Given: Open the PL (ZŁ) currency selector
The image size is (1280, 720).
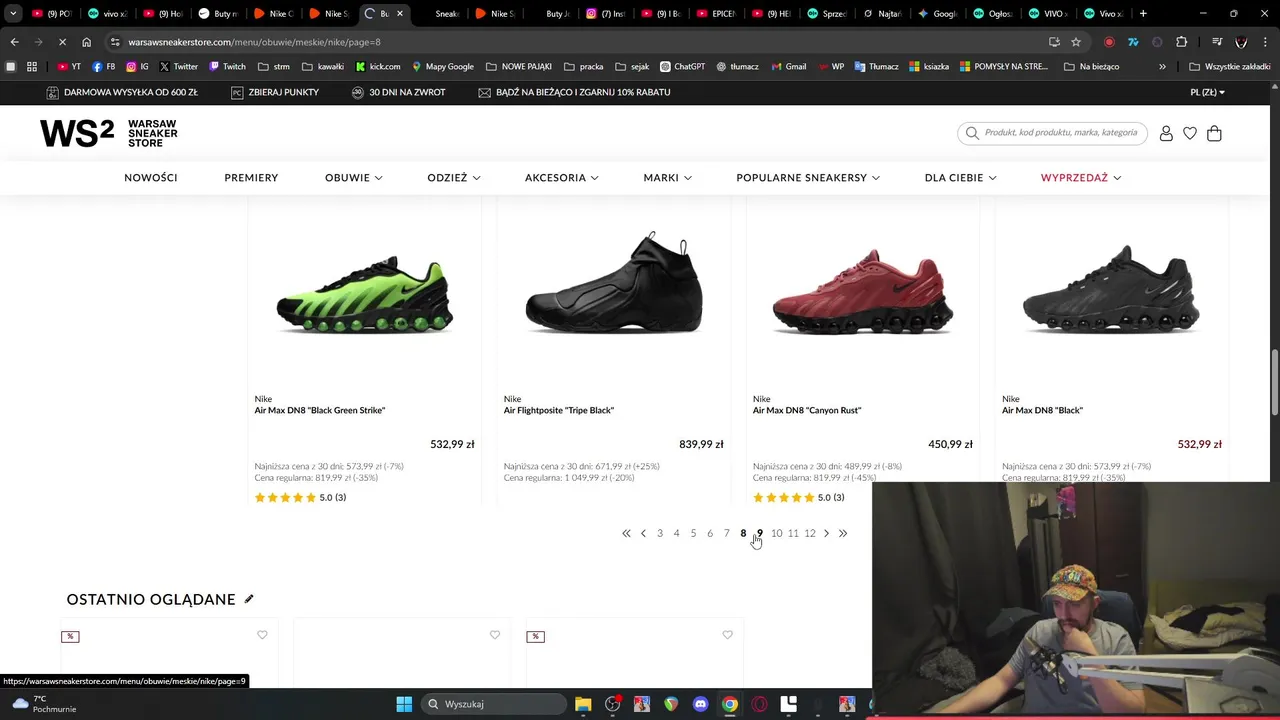Looking at the screenshot, I should coord(1207,92).
